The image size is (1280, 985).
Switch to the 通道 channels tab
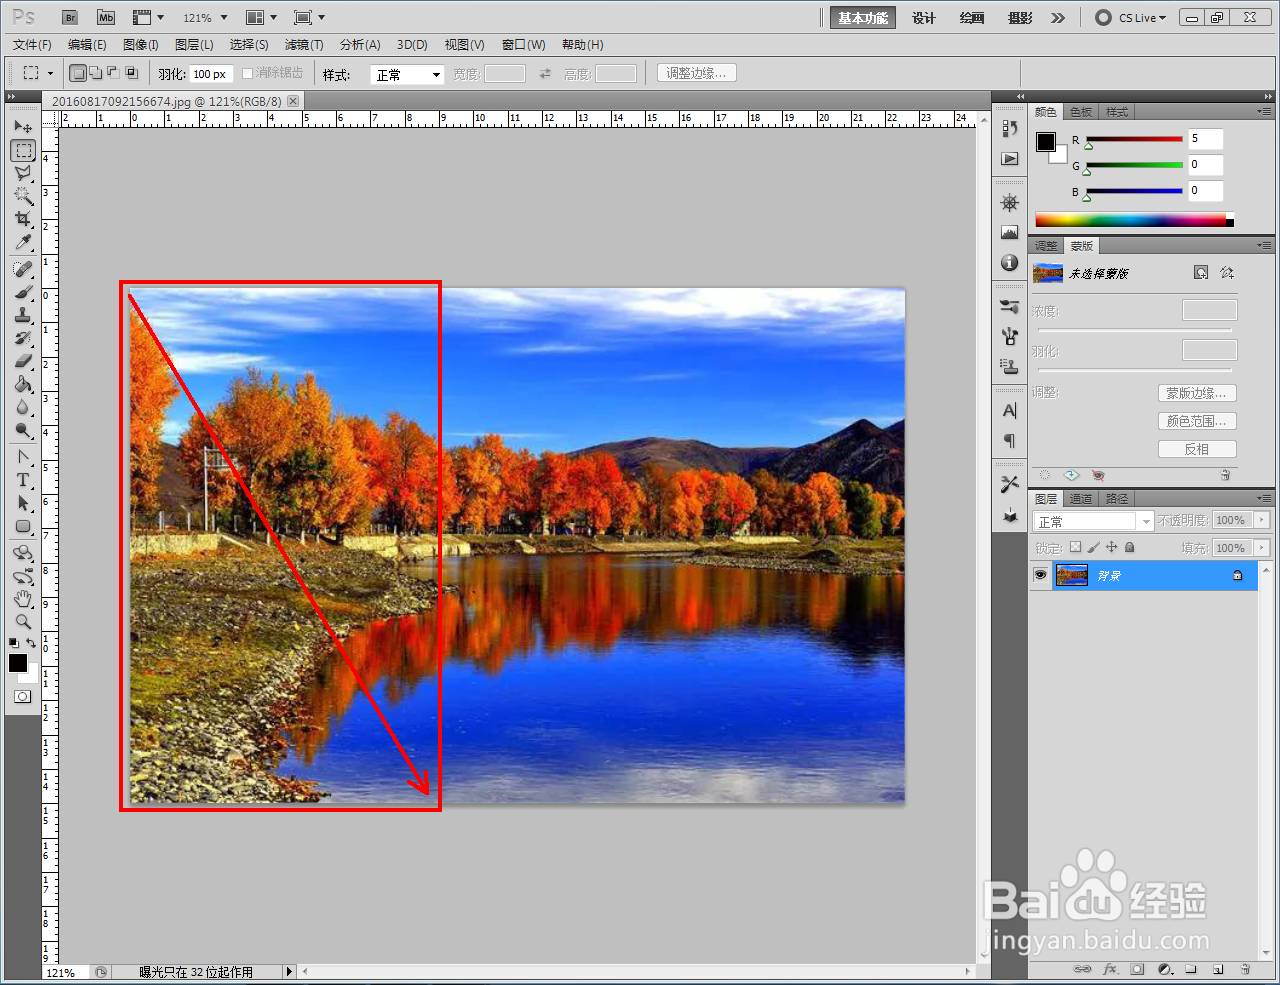pos(1081,498)
